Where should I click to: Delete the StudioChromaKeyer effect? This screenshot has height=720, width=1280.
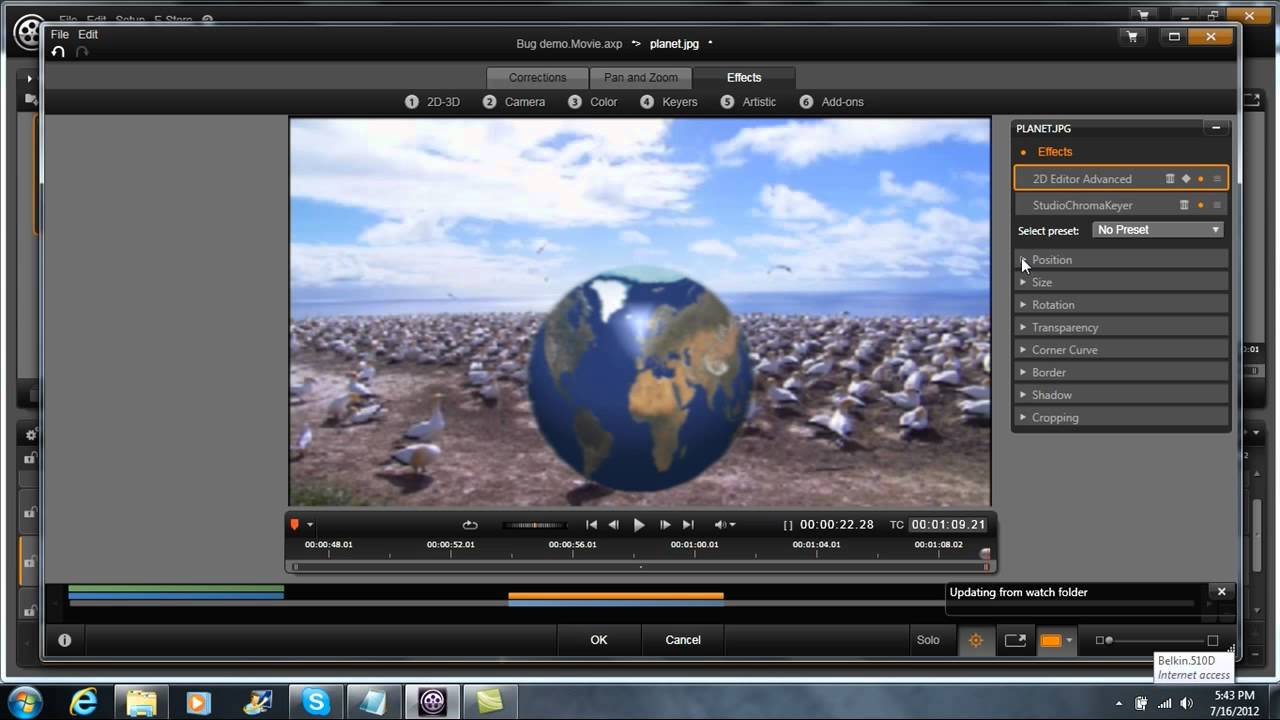pos(1184,205)
